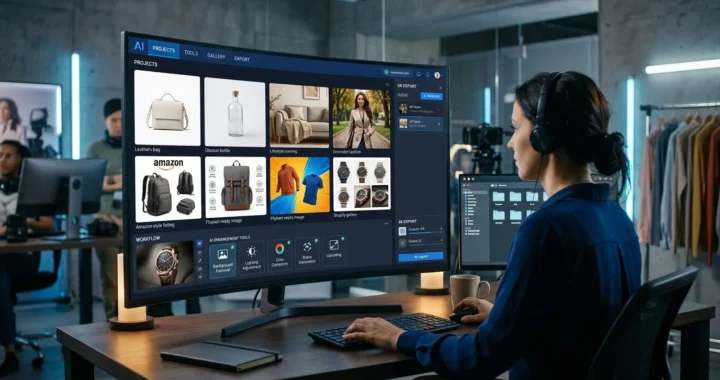Switch to the Gallery tab
Image resolution: width=720 pixels, height=380 pixels.
click(x=216, y=56)
